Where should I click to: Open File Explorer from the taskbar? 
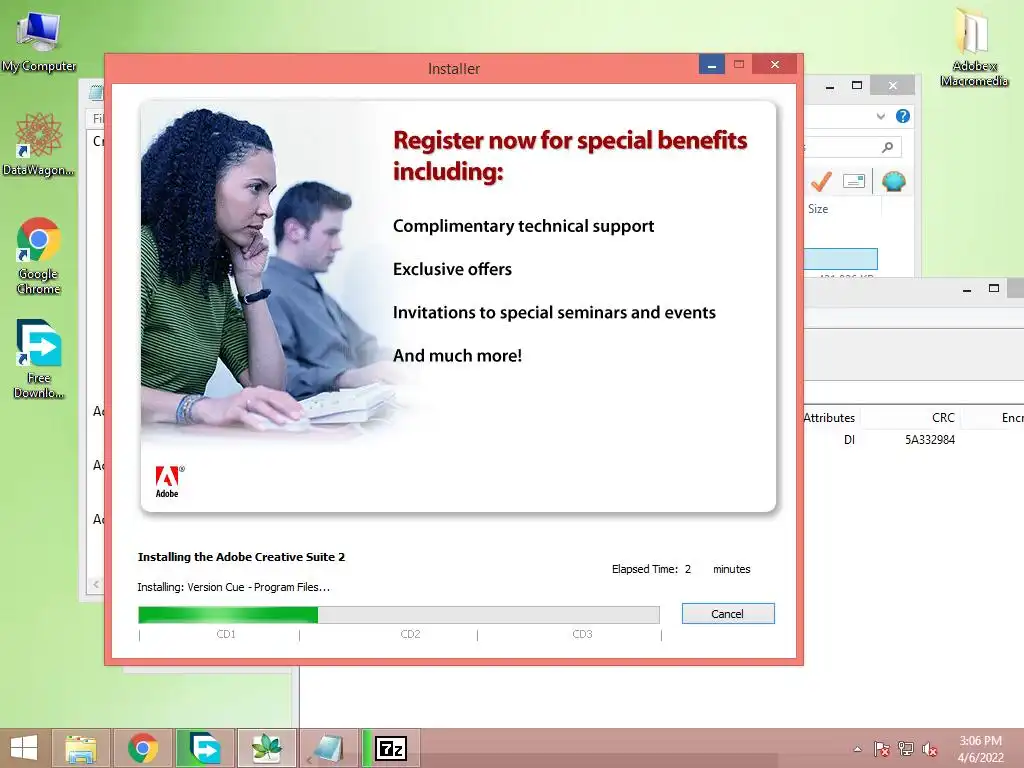tap(81, 748)
